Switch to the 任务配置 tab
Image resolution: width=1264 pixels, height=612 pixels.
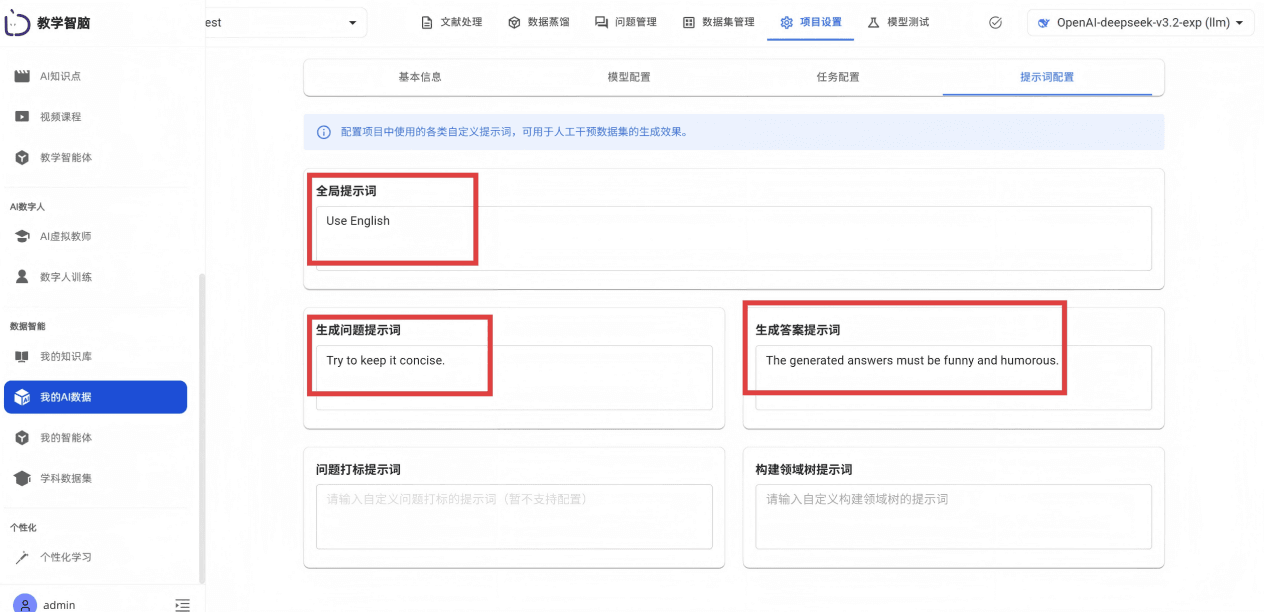tap(838, 77)
